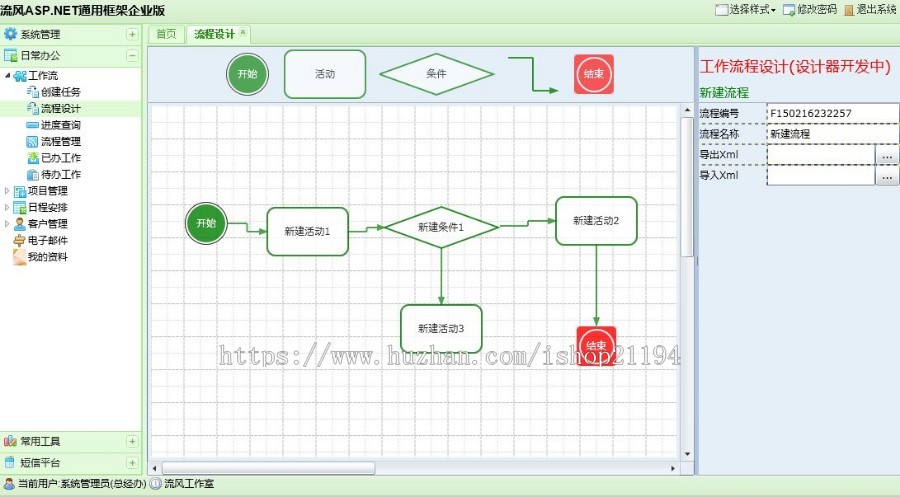Click 修改密码 in the top bar
Image resolution: width=900 pixels, height=497 pixels.
tap(810, 9)
